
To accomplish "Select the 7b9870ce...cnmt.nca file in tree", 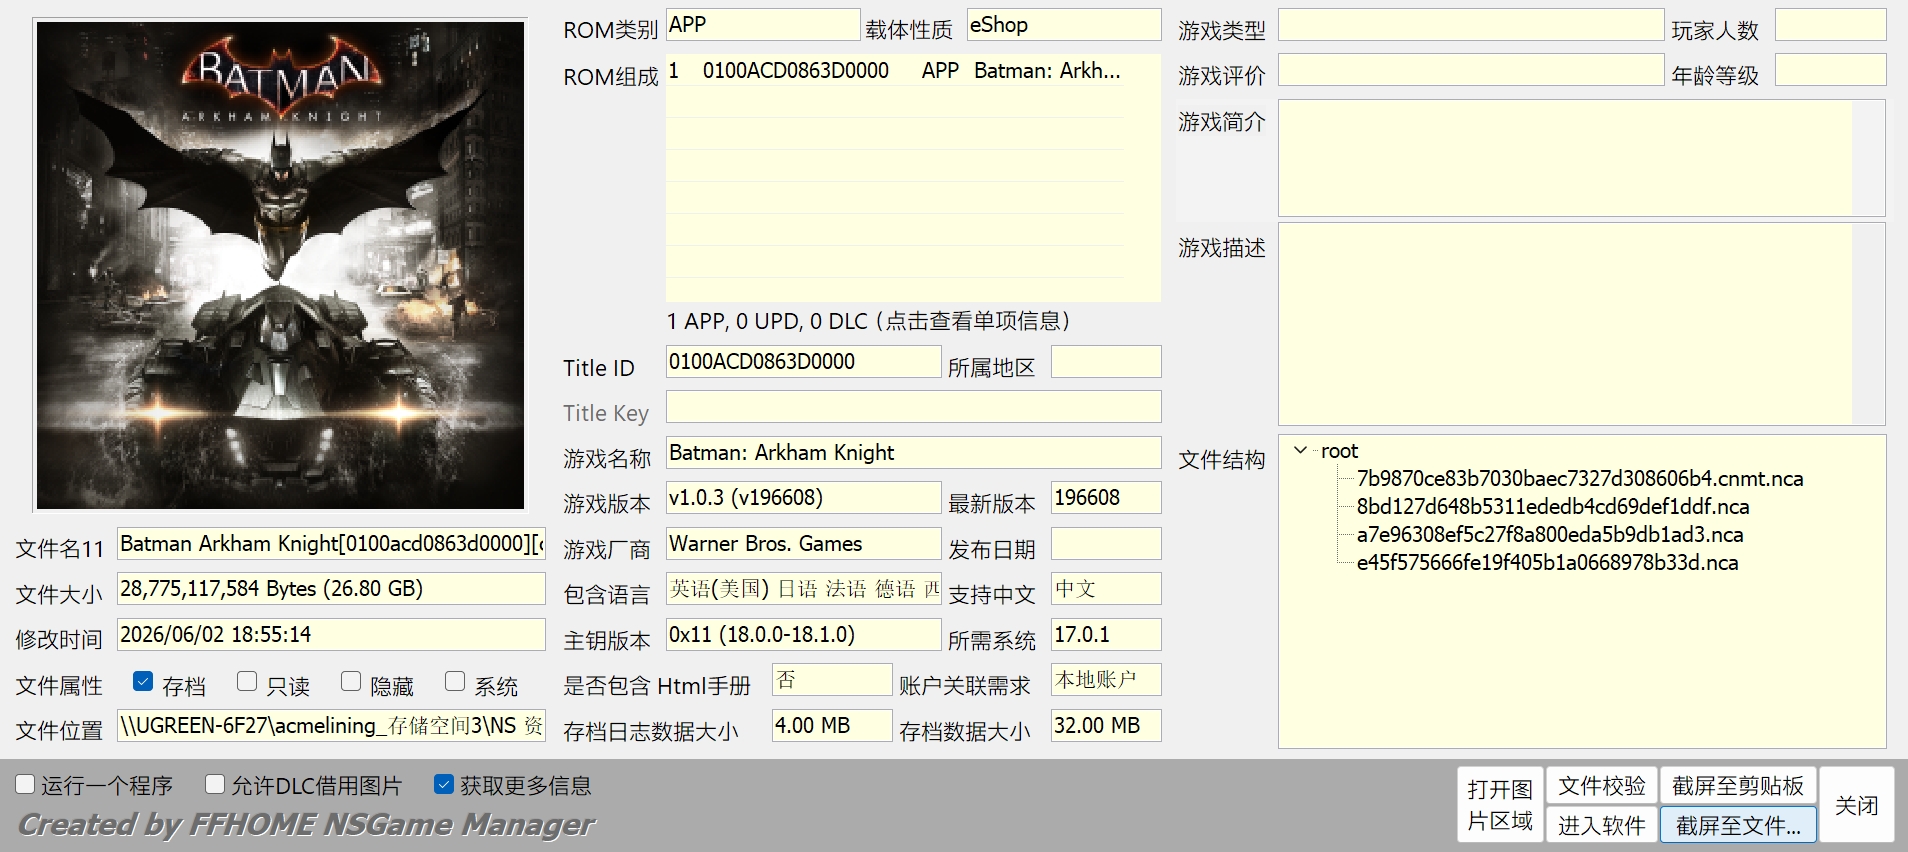I will [x=1580, y=479].
